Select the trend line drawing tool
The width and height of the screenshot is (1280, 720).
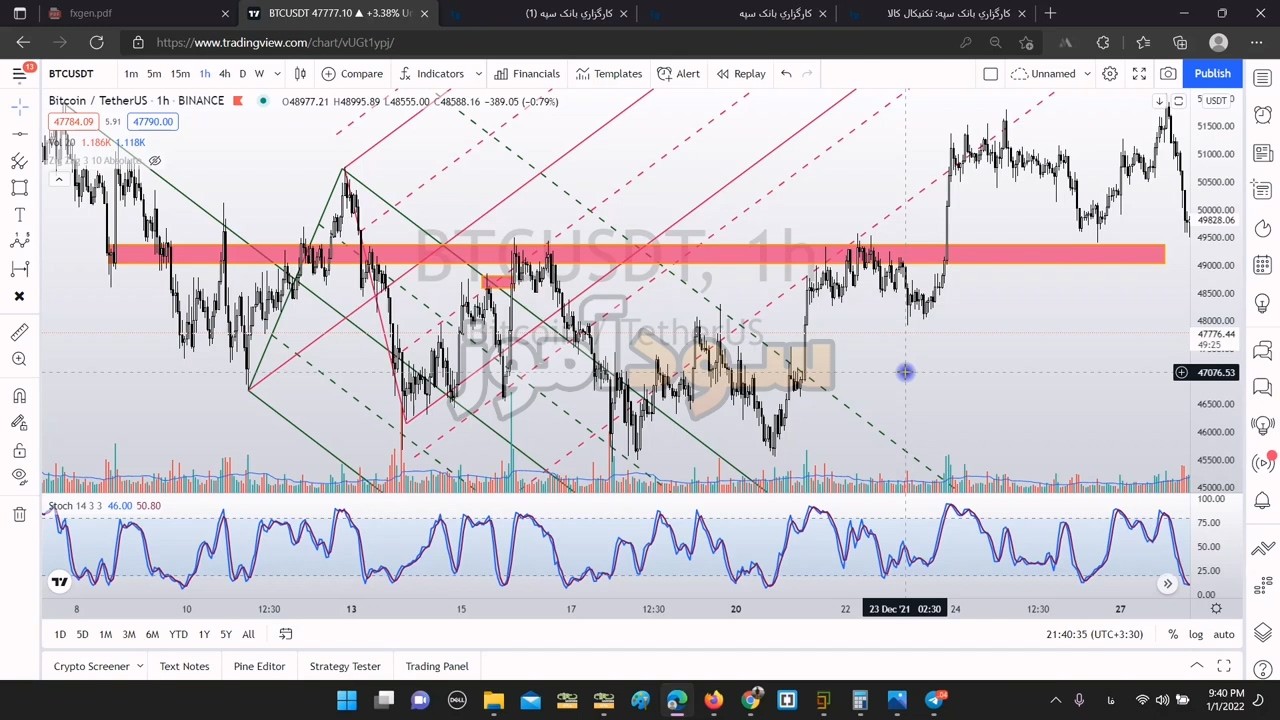19,133
